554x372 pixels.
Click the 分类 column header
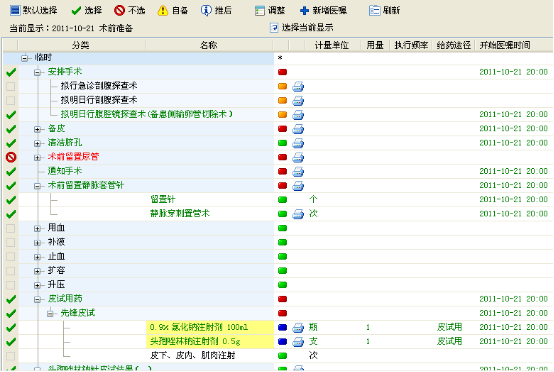pyautogui.click(x=81, y=45)
